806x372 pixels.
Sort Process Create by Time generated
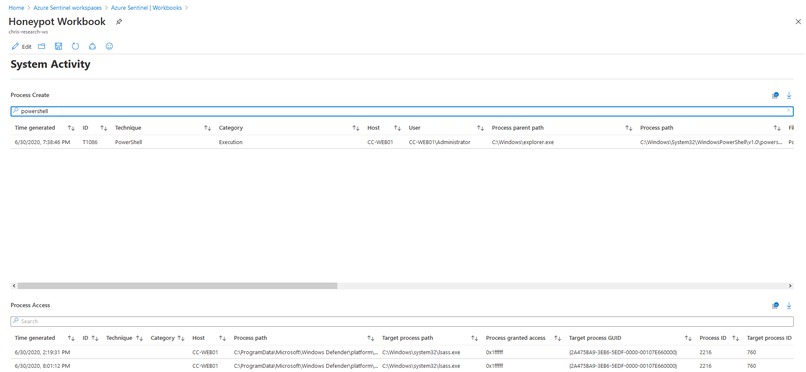click(x=71, y=128)
